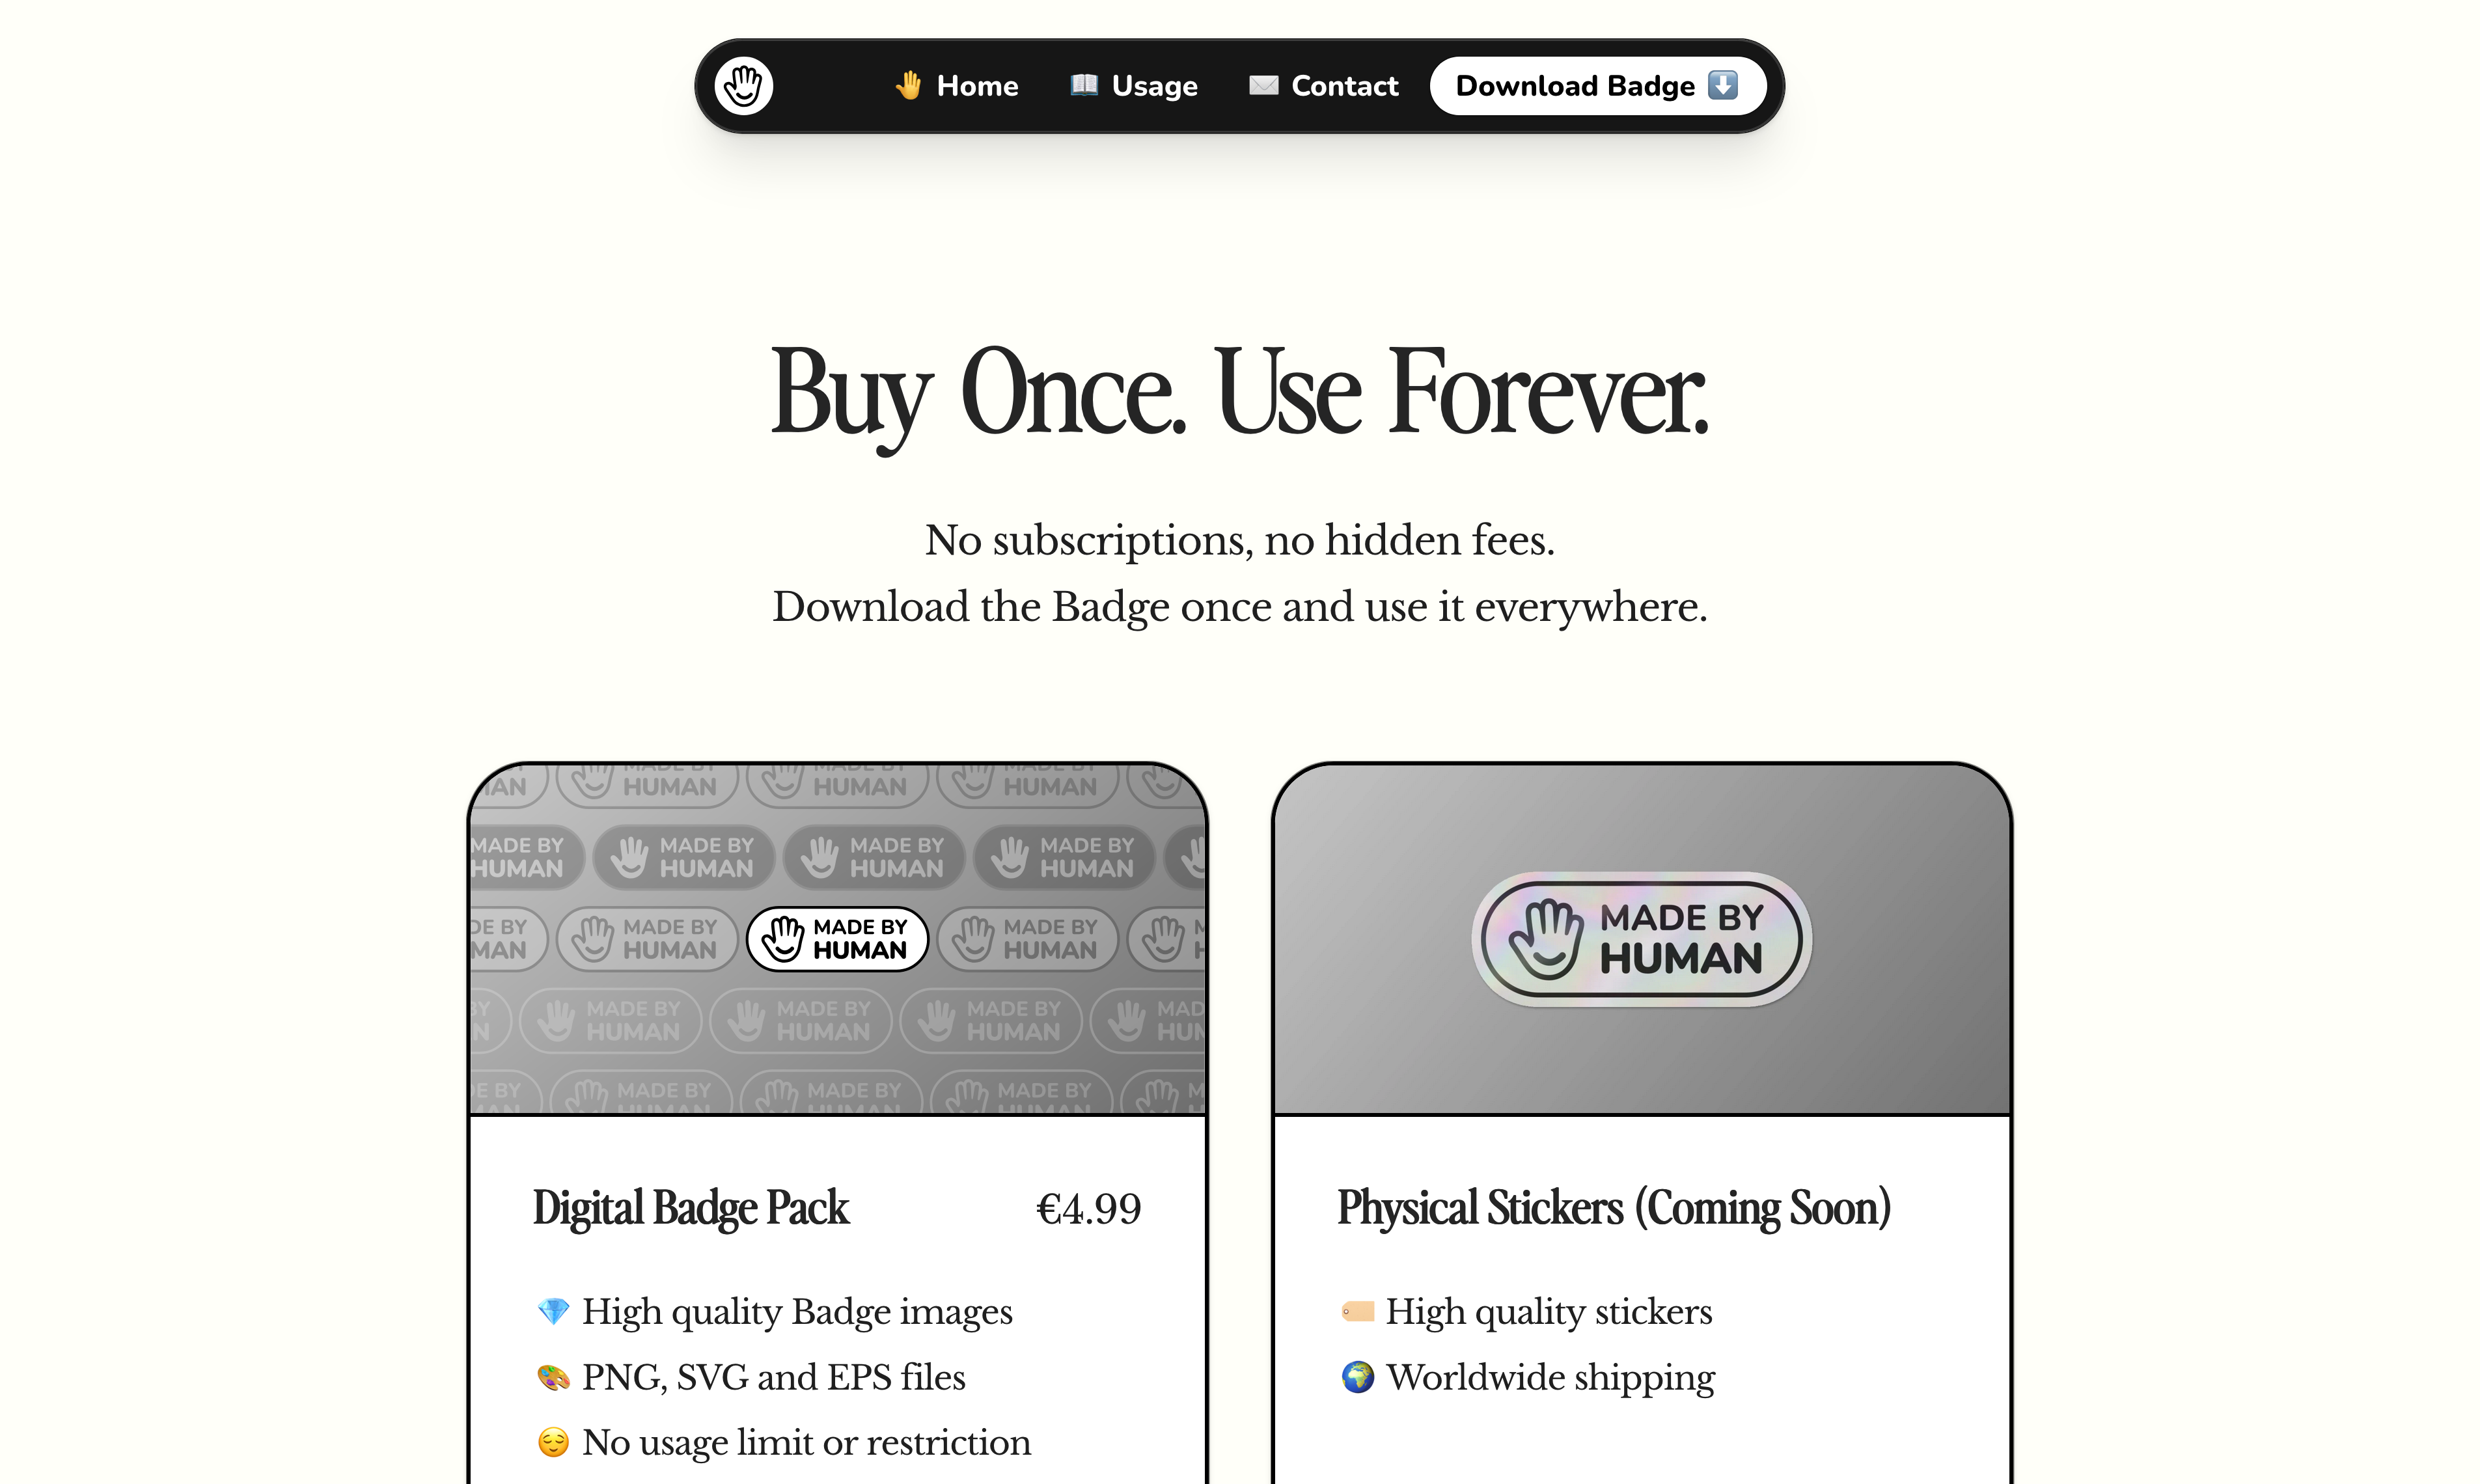Select the Digital Badge Pack title
The width and height of the screenshot is (2480, 1484).
690,1208
